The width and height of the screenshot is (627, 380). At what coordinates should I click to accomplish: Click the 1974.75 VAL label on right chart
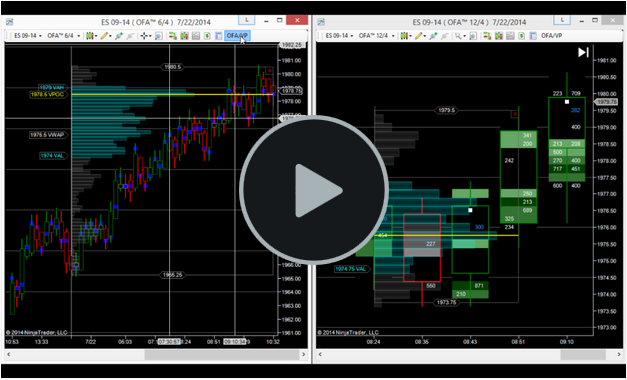pos(351,269)
